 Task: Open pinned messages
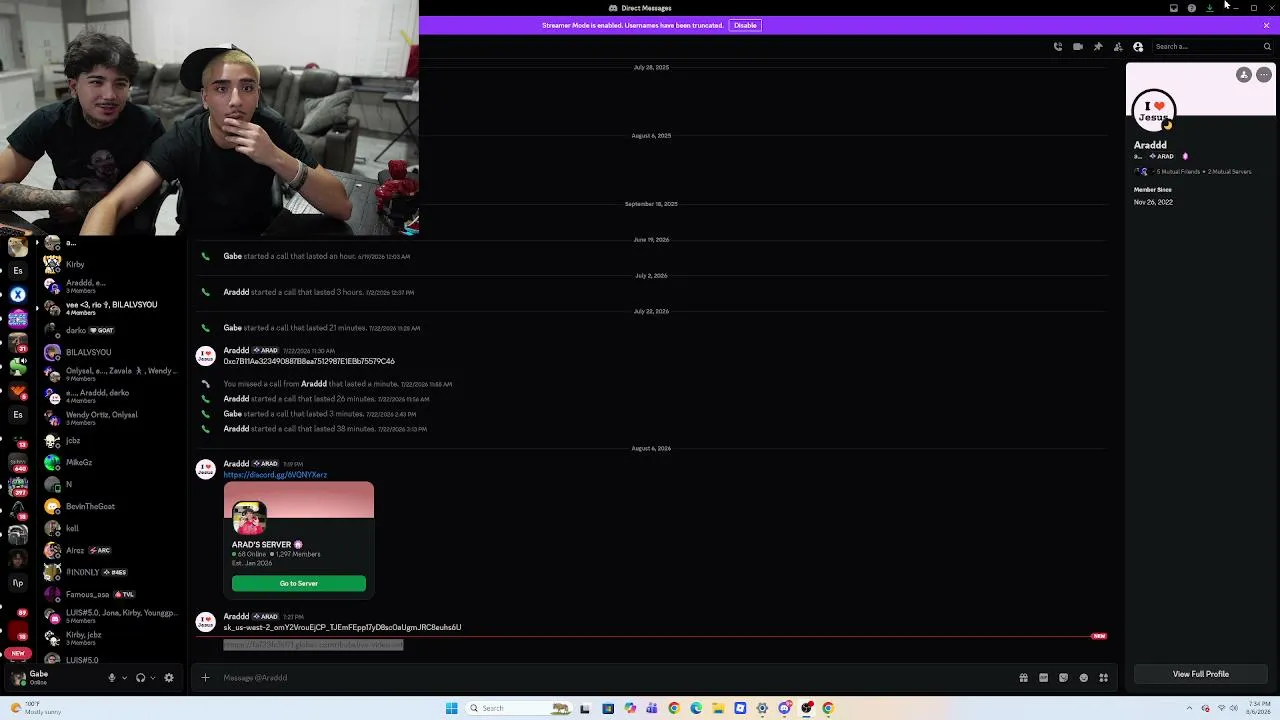[x=1098, y=46]
